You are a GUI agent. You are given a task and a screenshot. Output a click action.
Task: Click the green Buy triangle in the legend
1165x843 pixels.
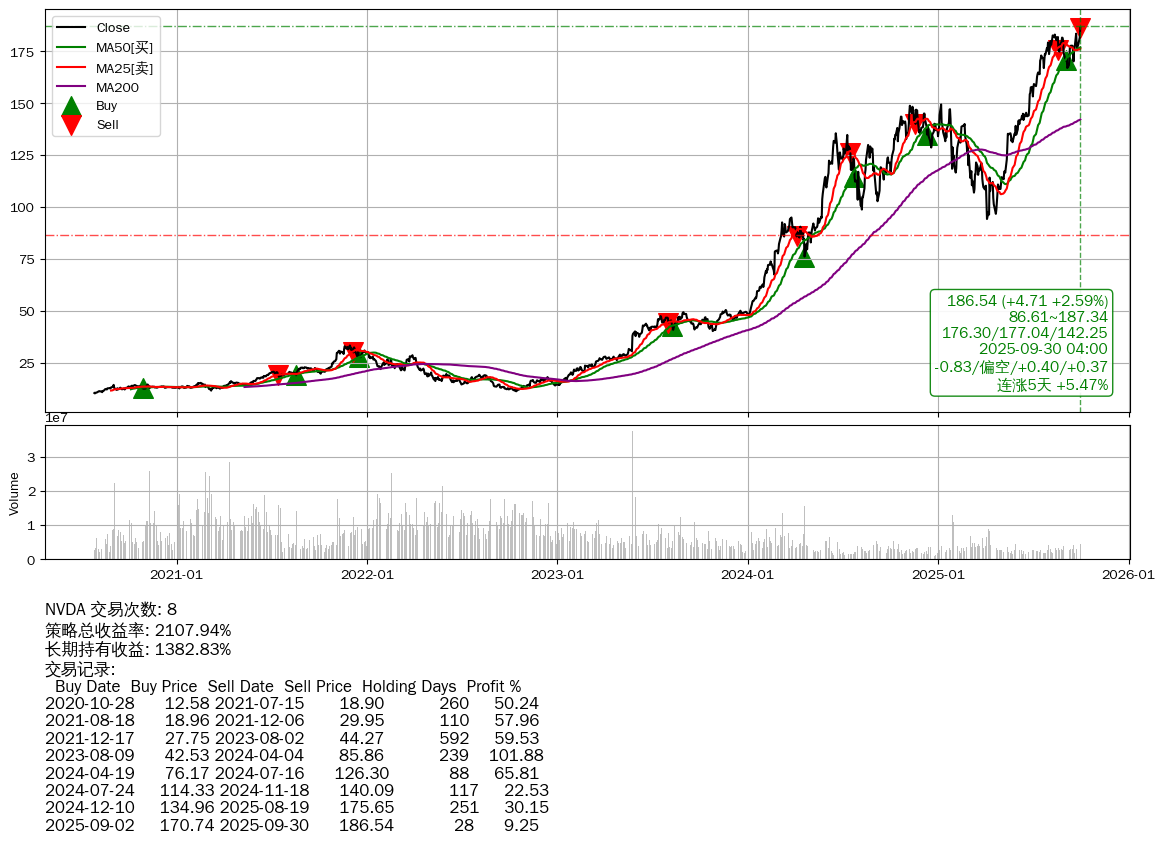coord(71,106)
